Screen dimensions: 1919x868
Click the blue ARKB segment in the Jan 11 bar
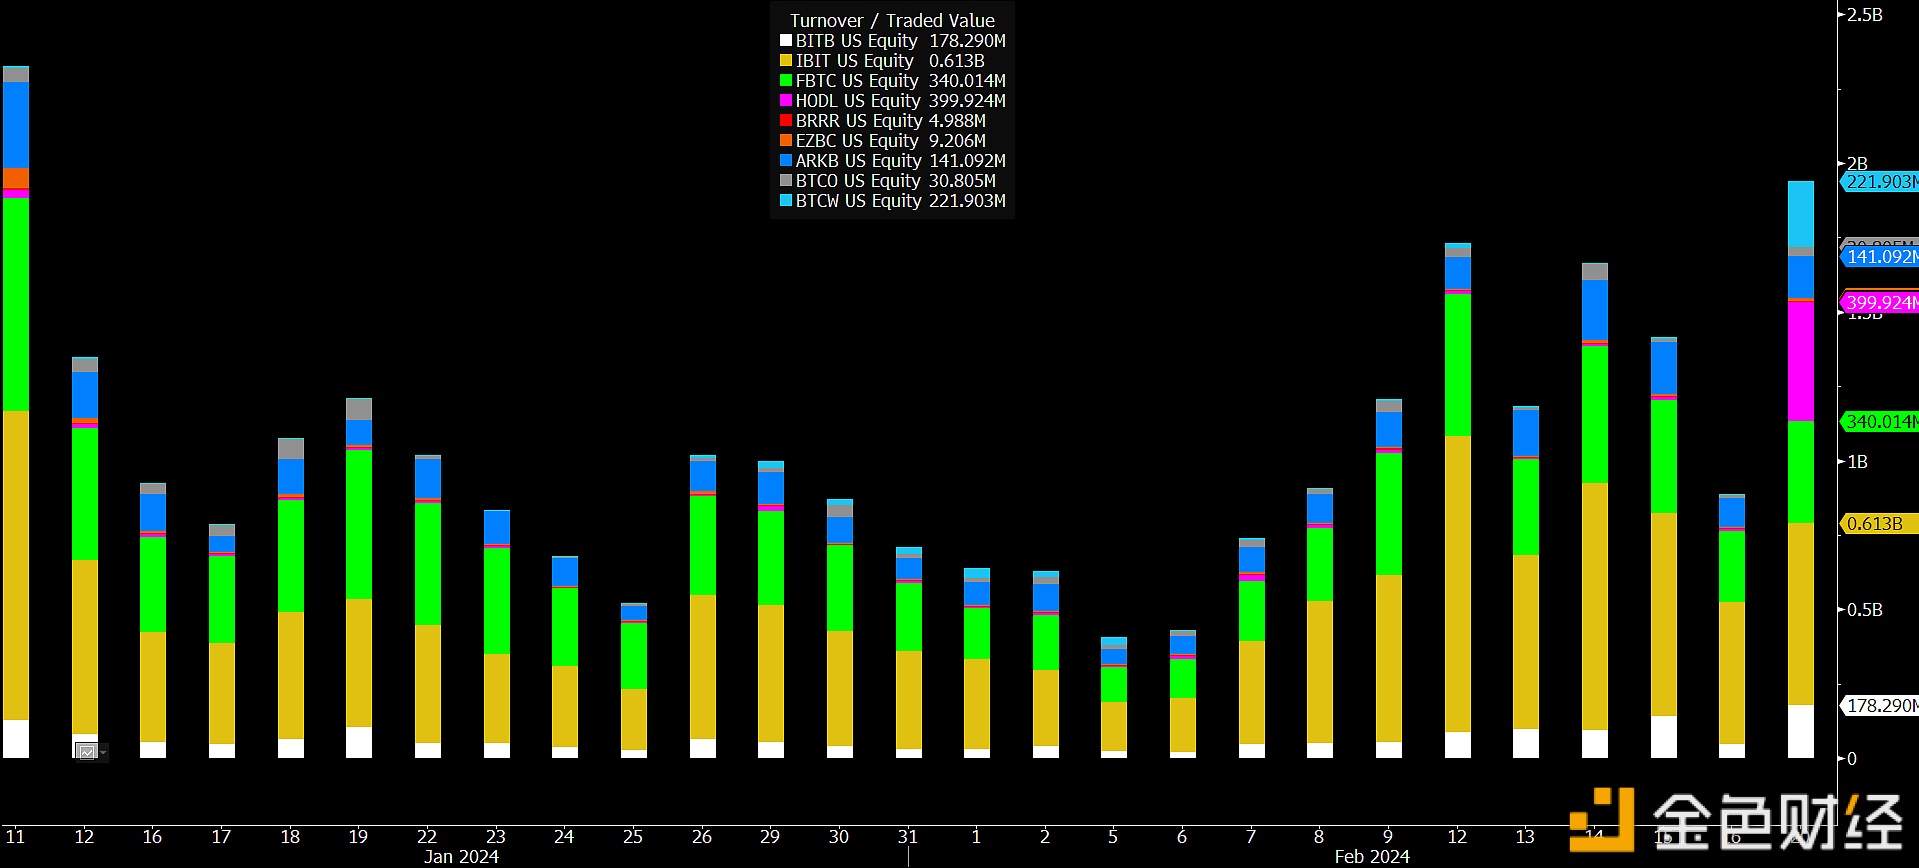[16, 125]
